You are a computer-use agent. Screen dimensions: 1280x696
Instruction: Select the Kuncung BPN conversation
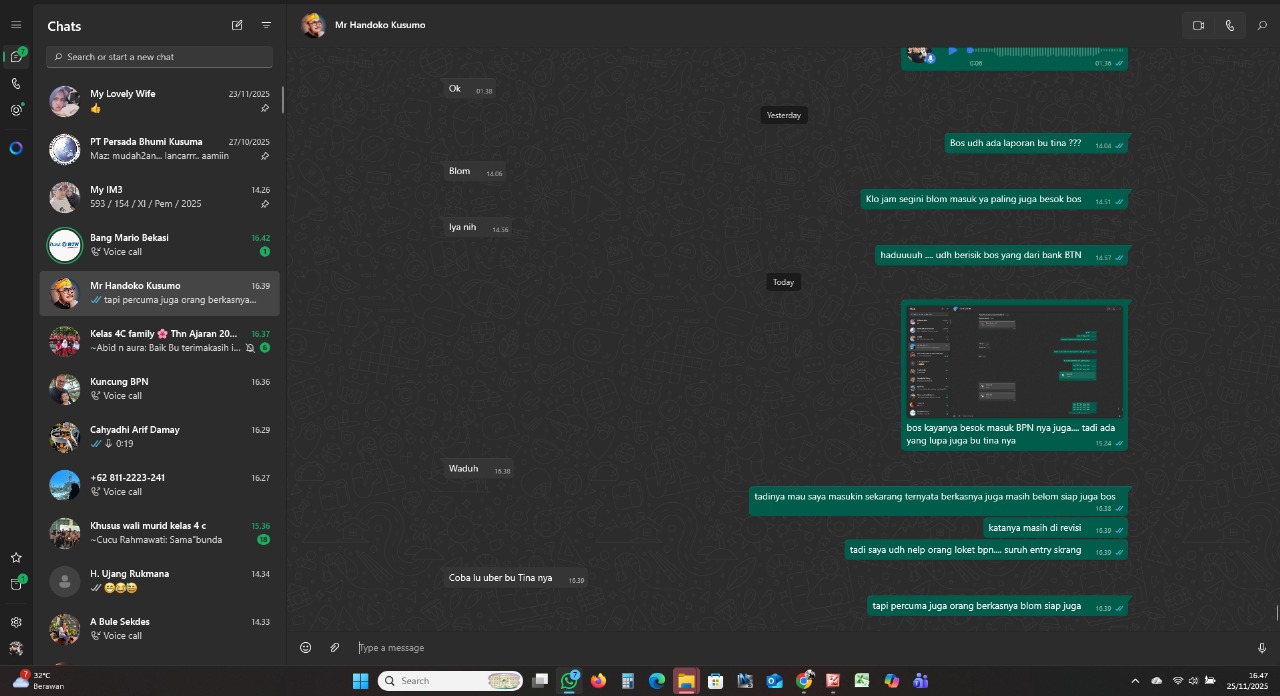point(160,389)
